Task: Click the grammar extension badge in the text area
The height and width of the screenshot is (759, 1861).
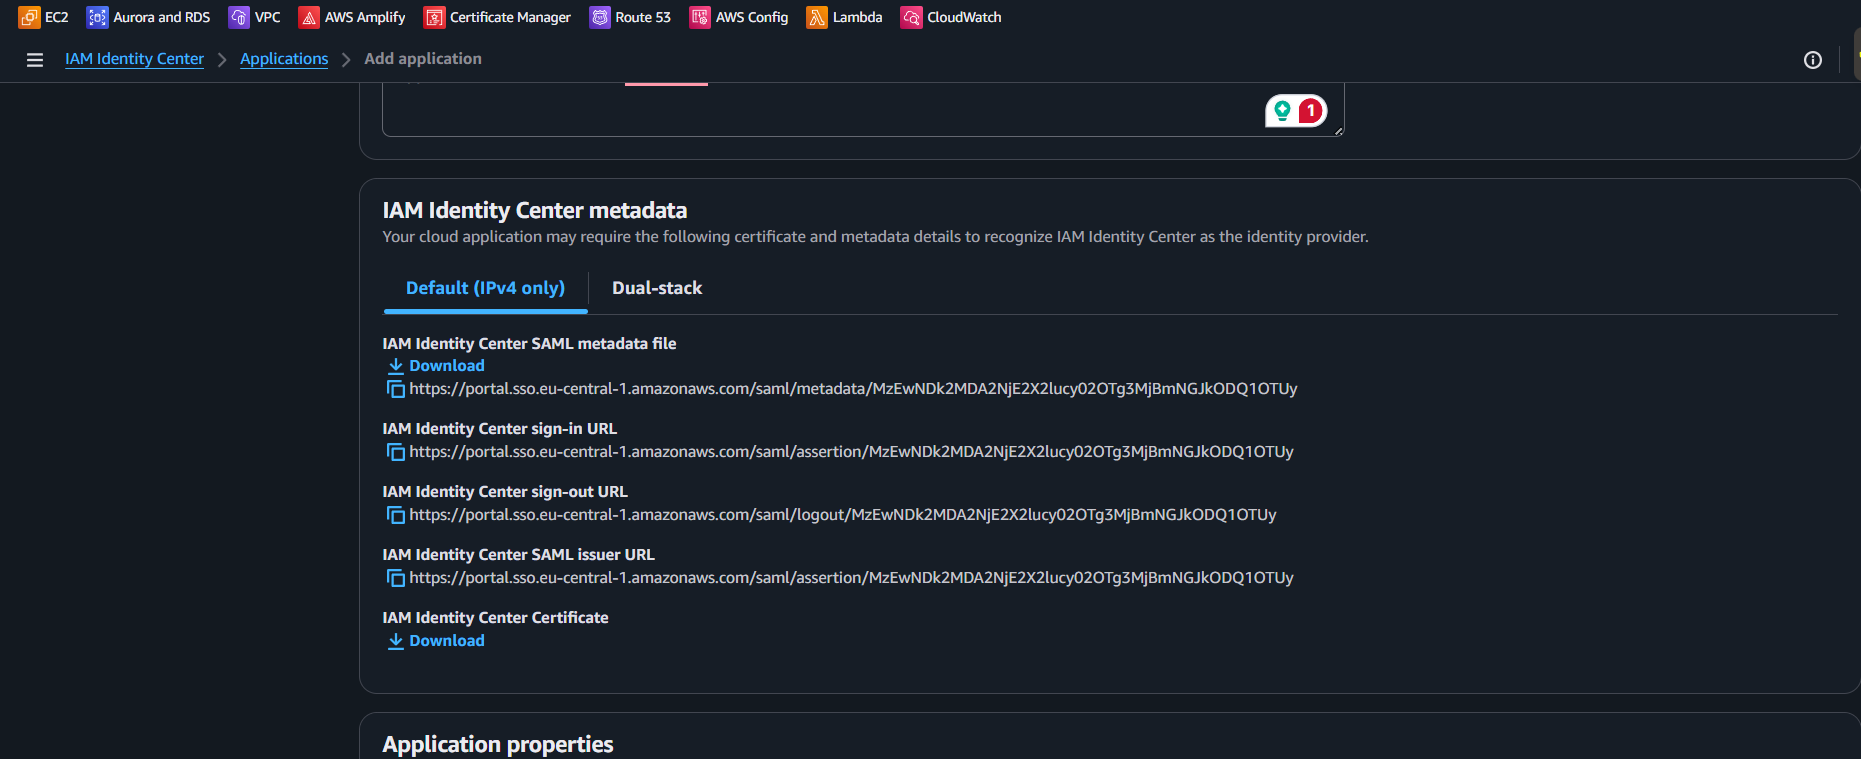Action: coord(1296,111)
